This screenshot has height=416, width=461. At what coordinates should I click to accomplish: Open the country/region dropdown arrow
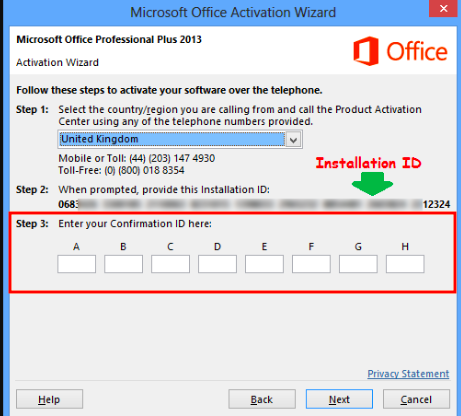[x=293, y=140]
